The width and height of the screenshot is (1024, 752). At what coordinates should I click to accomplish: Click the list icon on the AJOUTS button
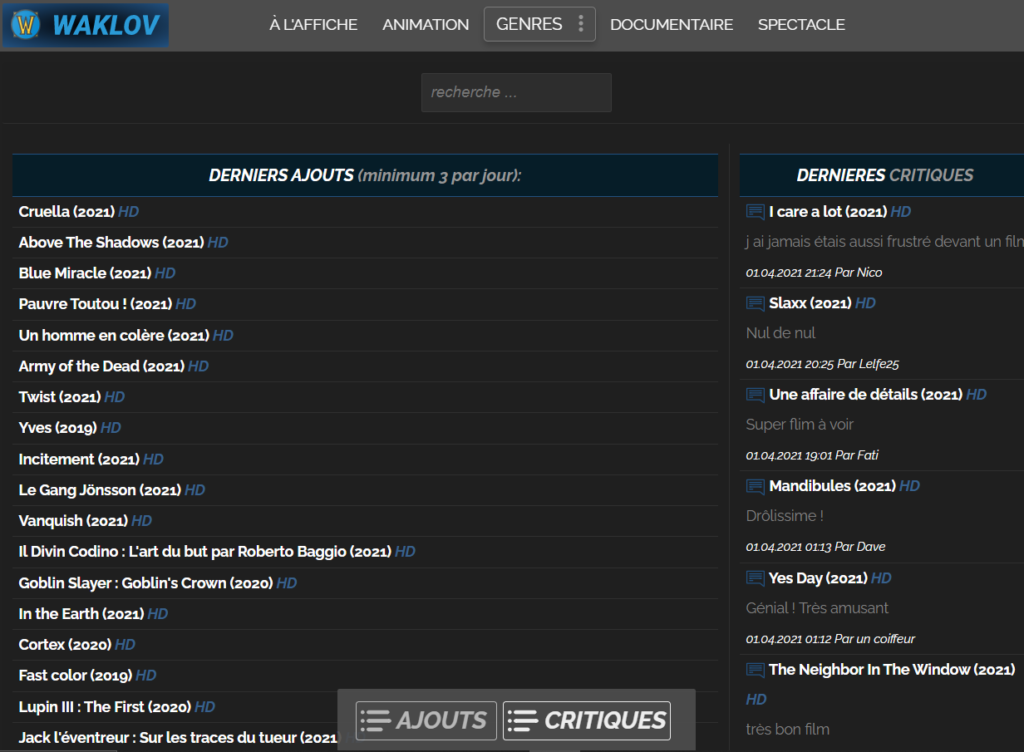click(376, 721)
